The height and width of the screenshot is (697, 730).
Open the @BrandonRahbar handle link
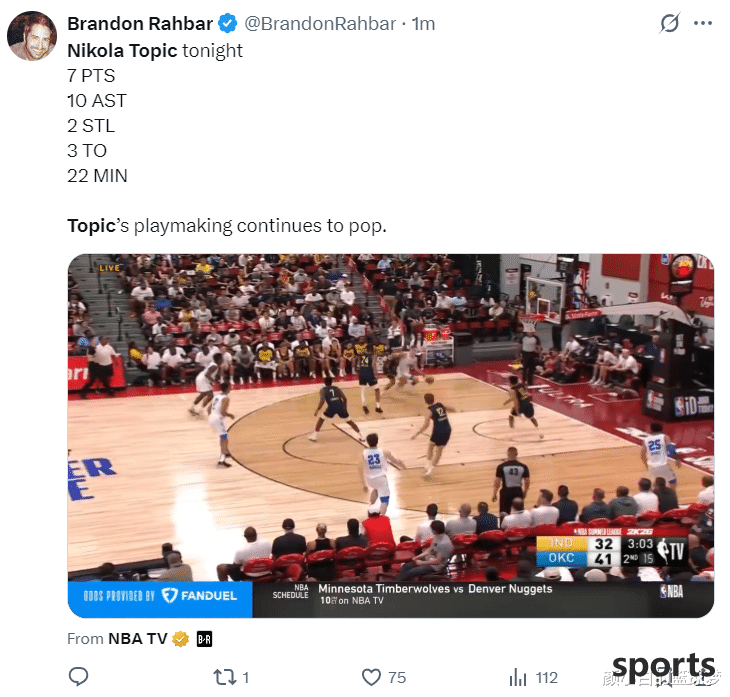pyautogui.click(x=320, y=23)
